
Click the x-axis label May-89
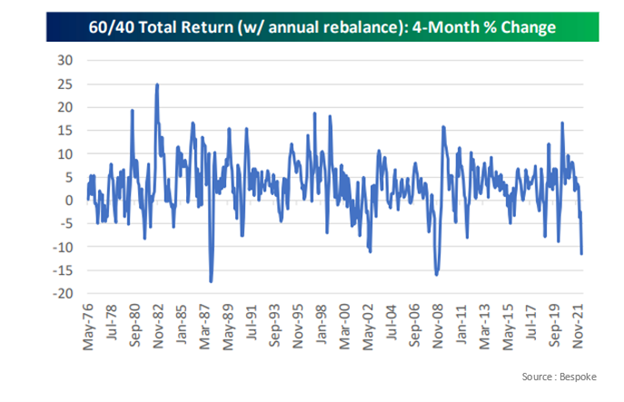228,327
